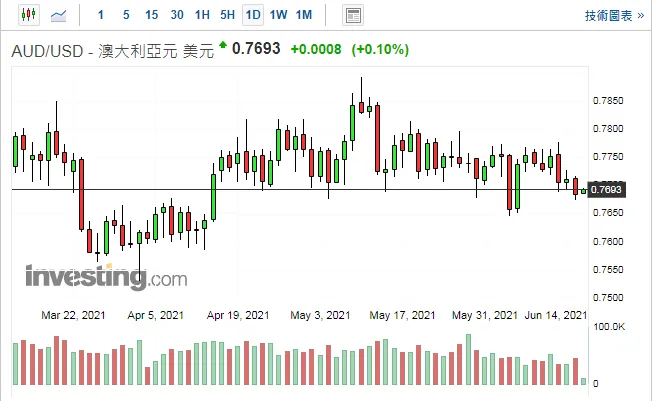
Task: Select the 5H timeframe
Action: coord(227,15)
